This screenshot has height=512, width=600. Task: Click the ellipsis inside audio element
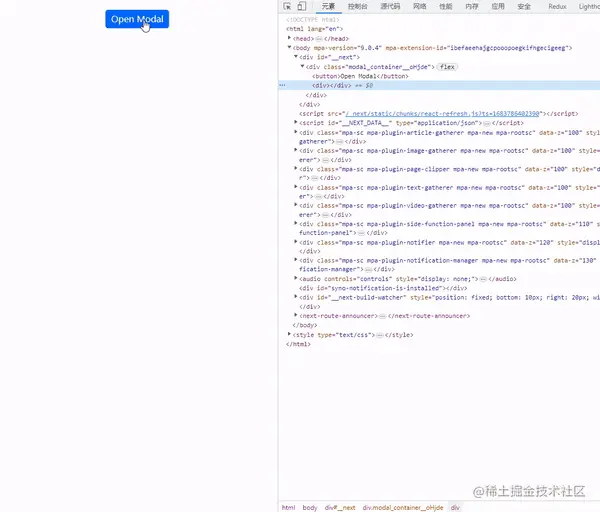(483, 279)
